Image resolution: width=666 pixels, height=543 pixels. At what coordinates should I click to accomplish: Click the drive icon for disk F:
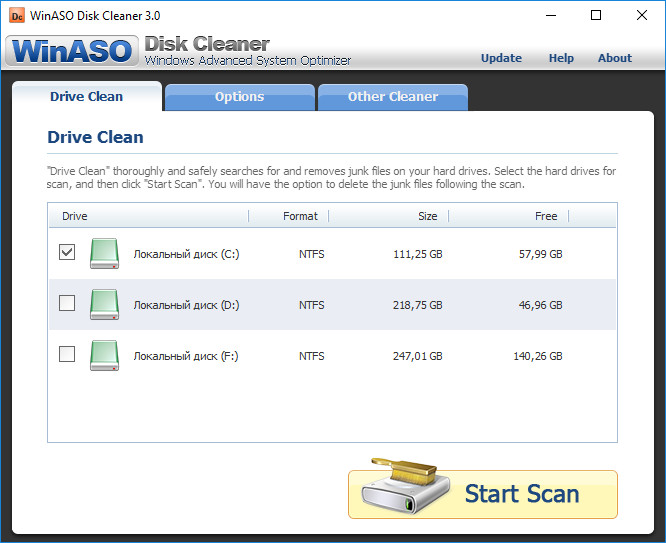104,356
